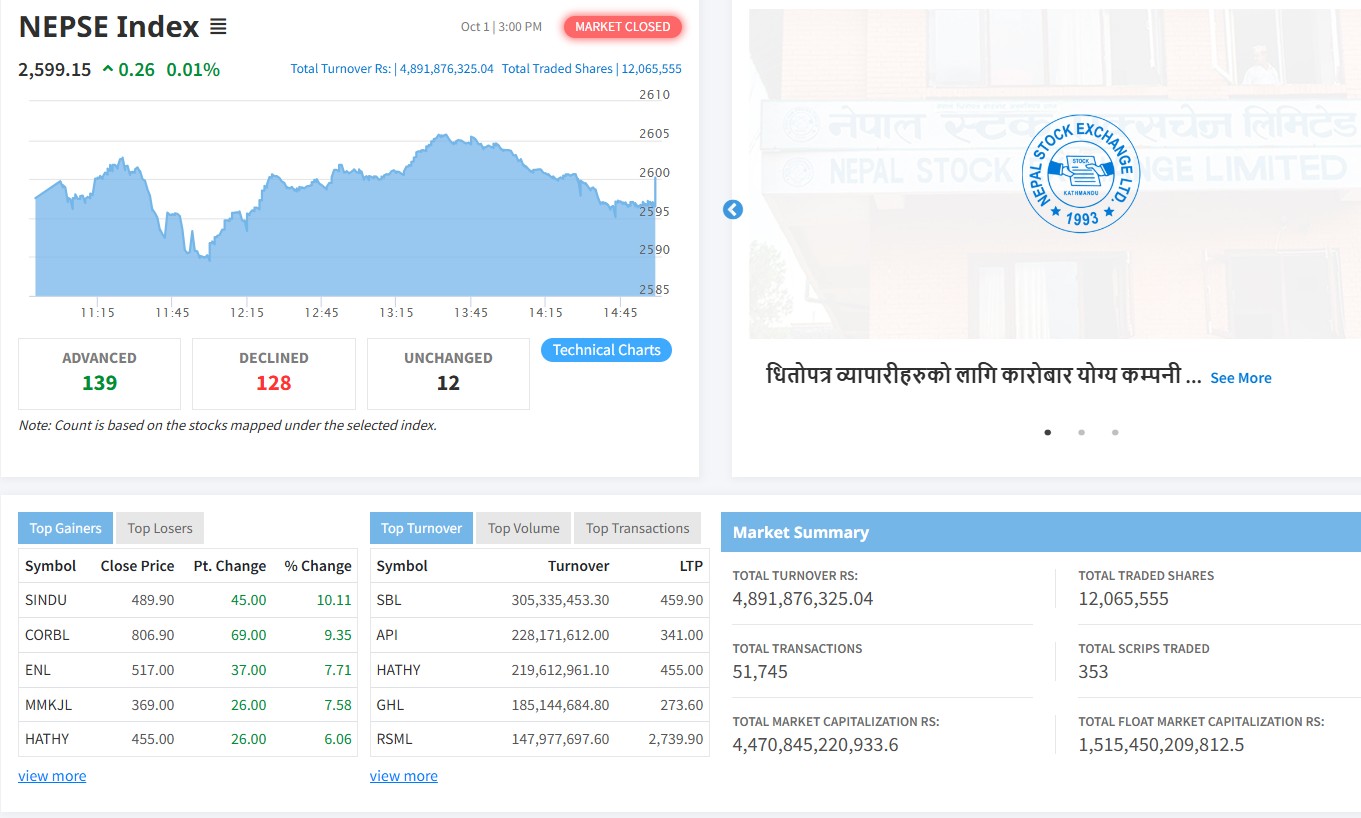Click the Close Price column header
Viewport: 1361px width, 818px height.
coord(137,566)
